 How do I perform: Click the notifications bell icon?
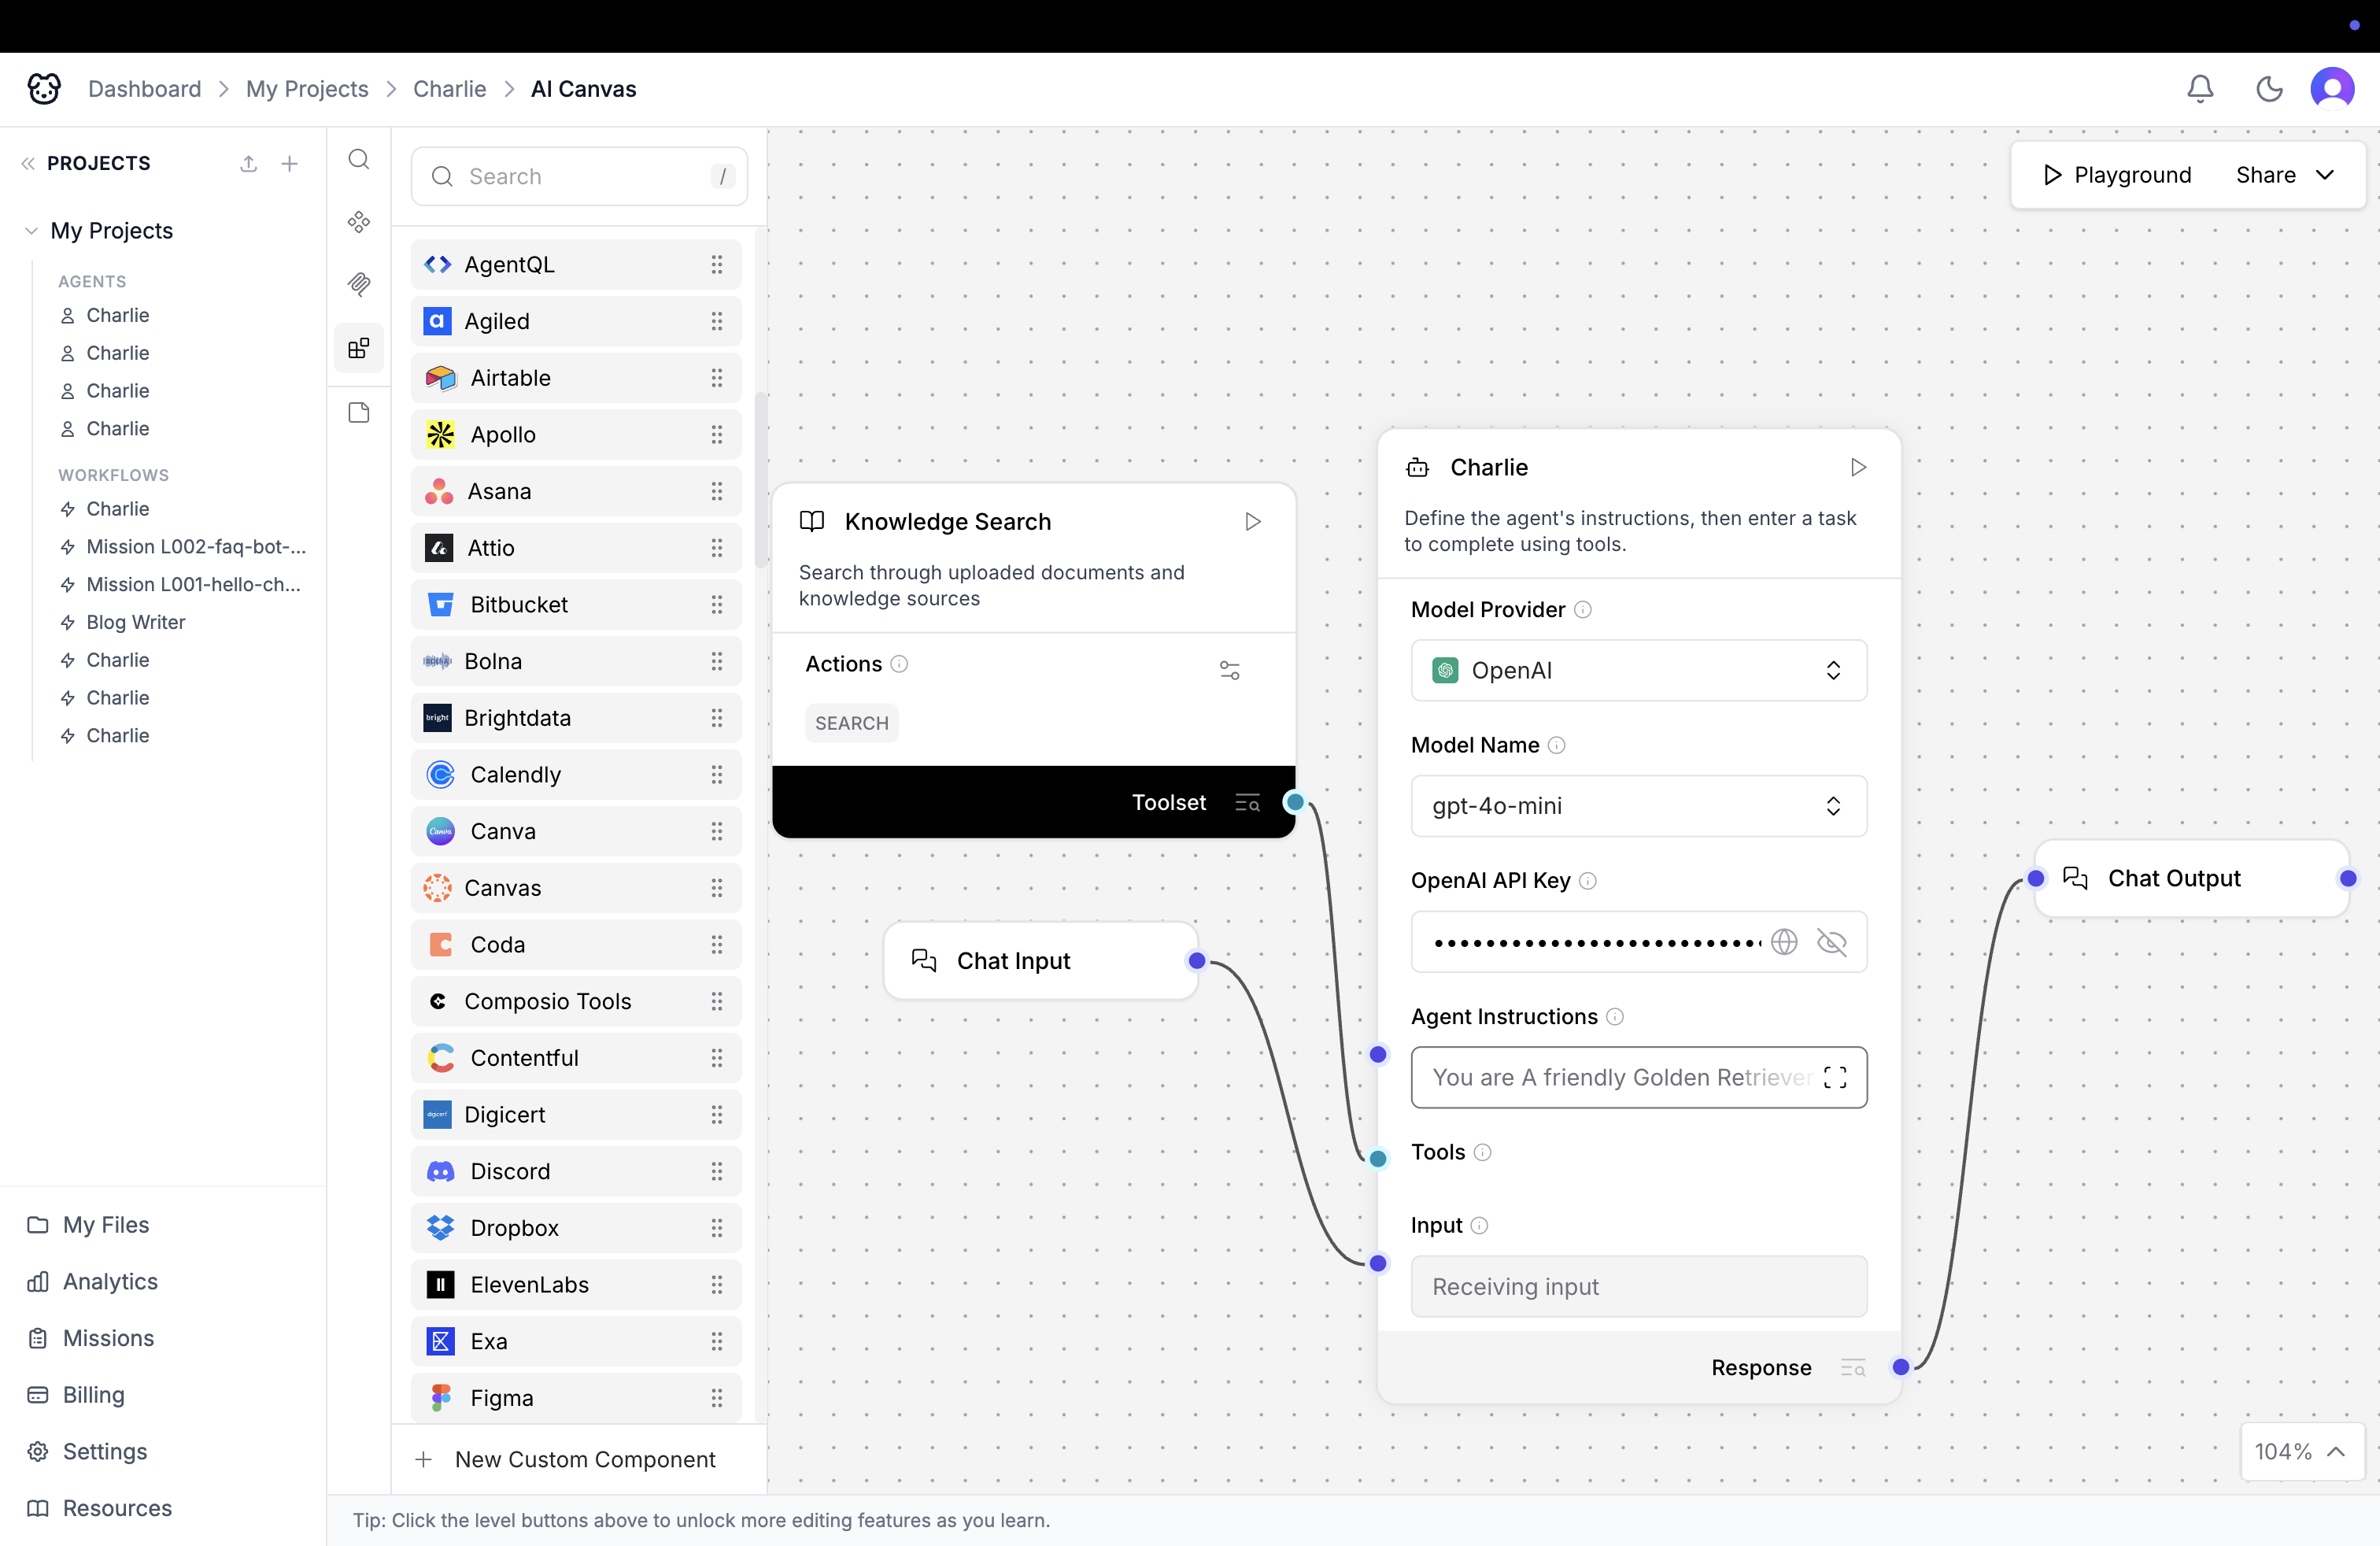(2199, 89)
